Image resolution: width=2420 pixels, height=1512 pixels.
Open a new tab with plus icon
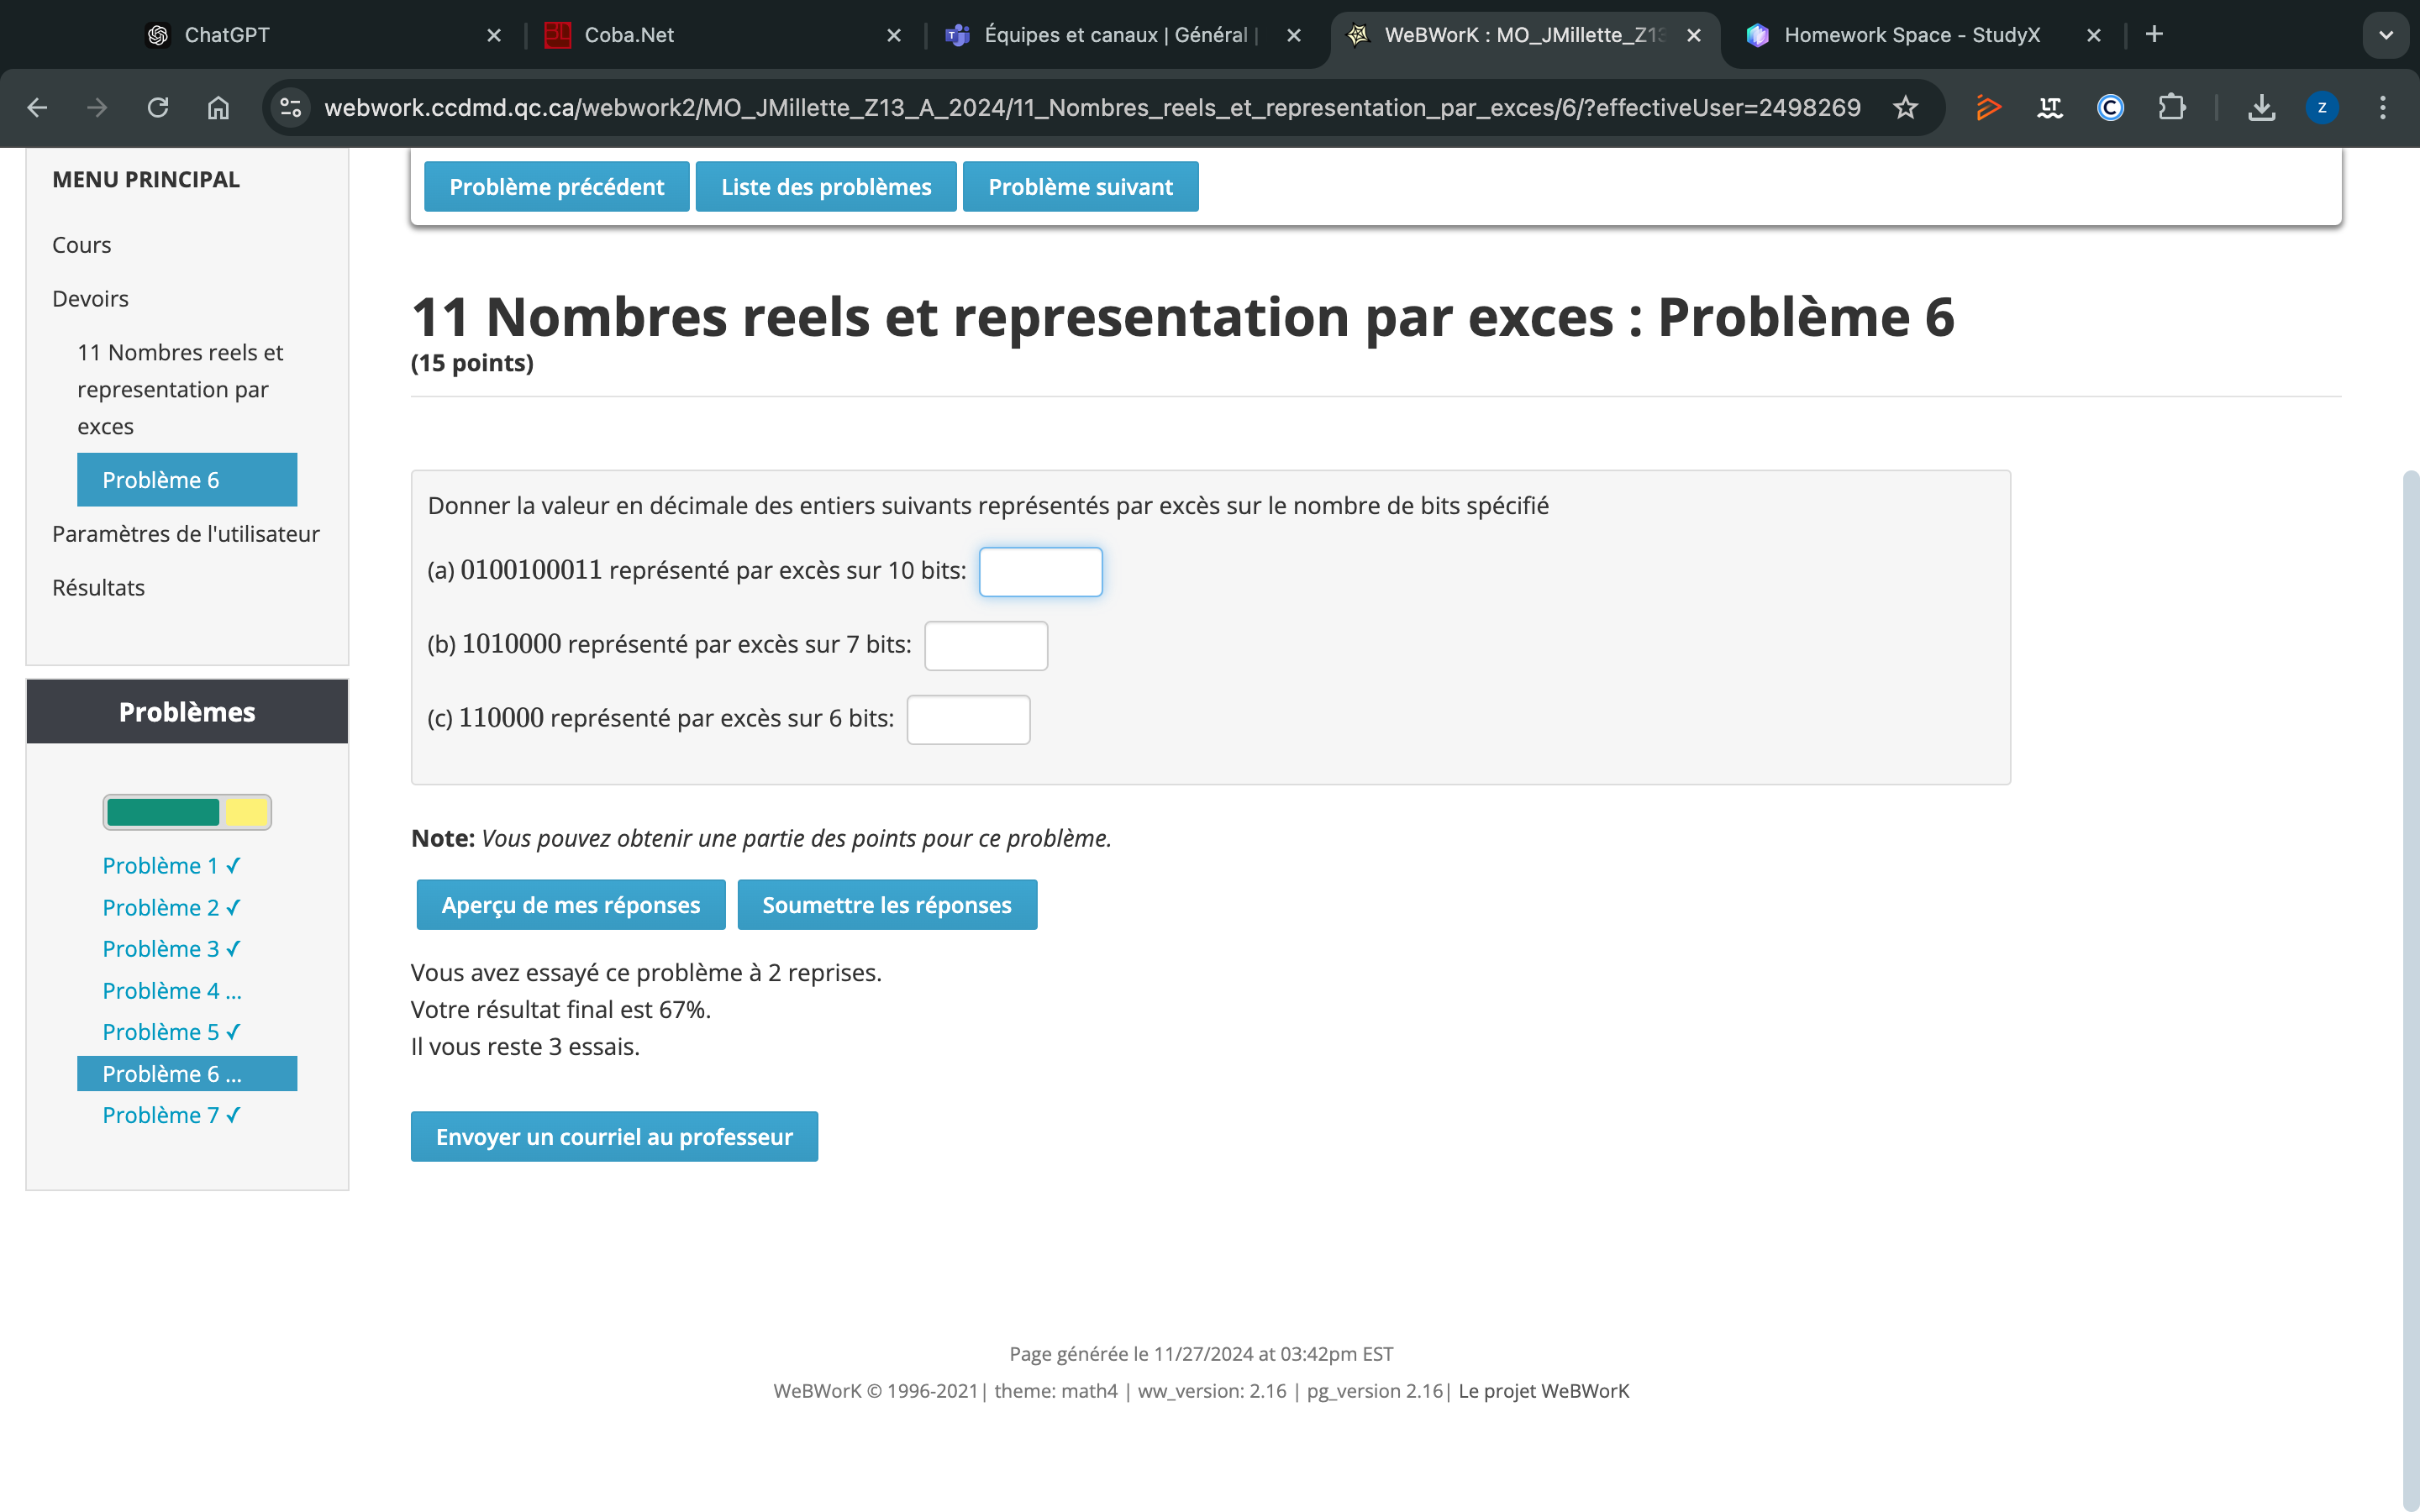click(x=2154, y=35)
